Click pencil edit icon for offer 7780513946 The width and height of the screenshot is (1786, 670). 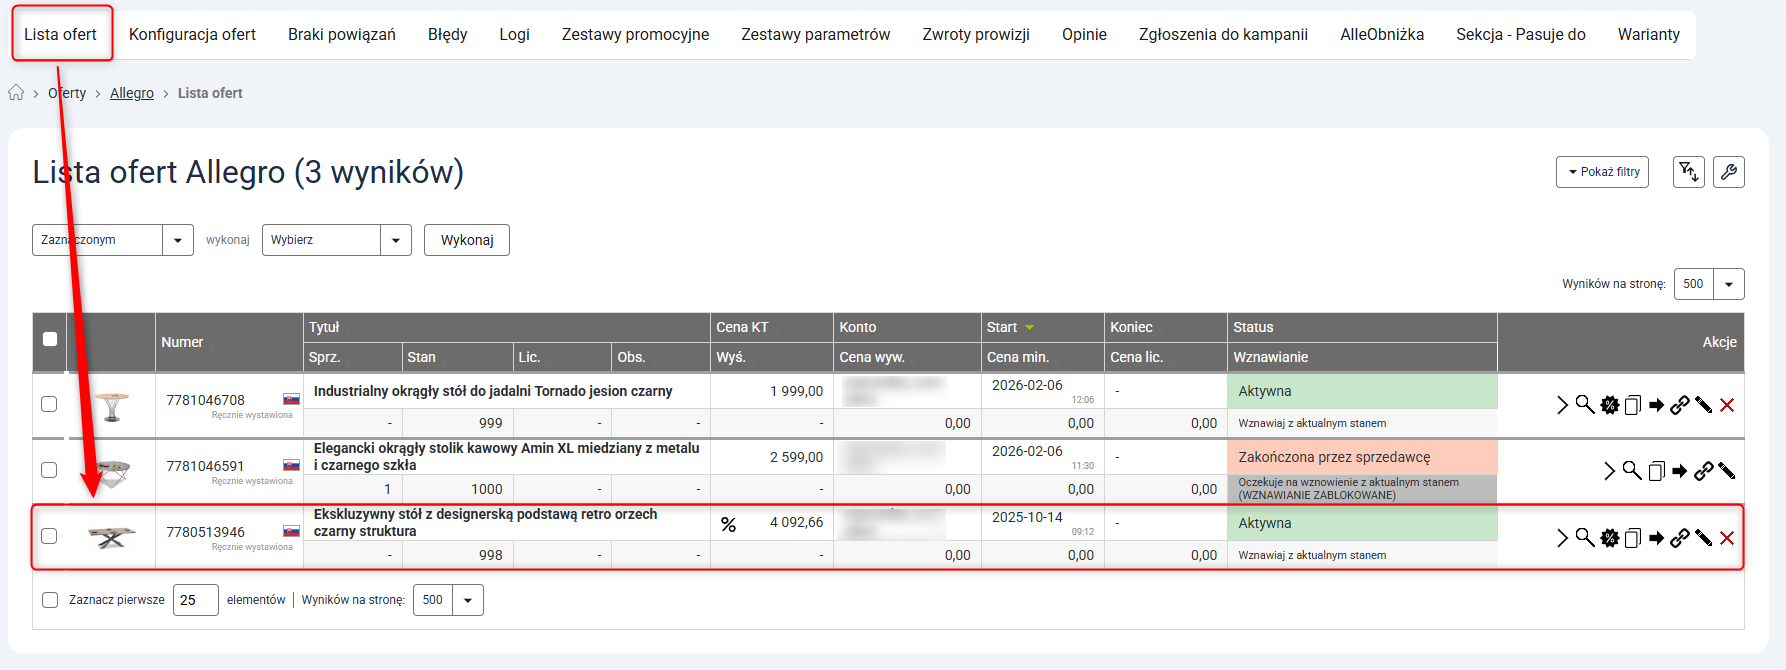(1704, 538)
